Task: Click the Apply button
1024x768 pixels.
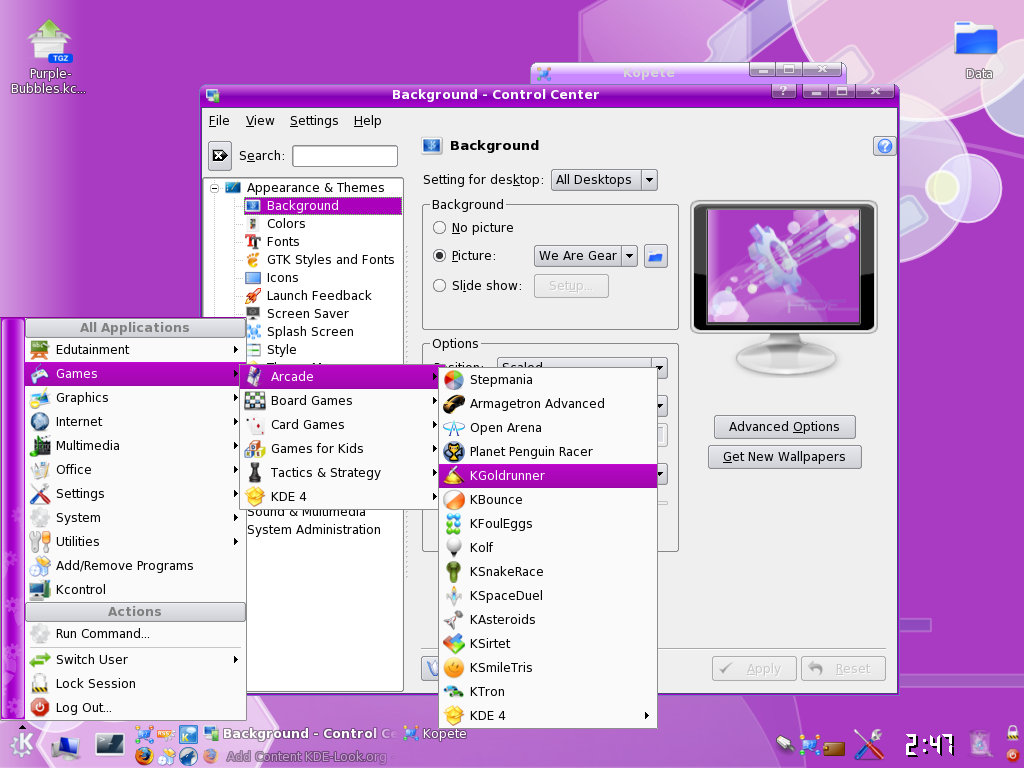Action: coord(754,669)
